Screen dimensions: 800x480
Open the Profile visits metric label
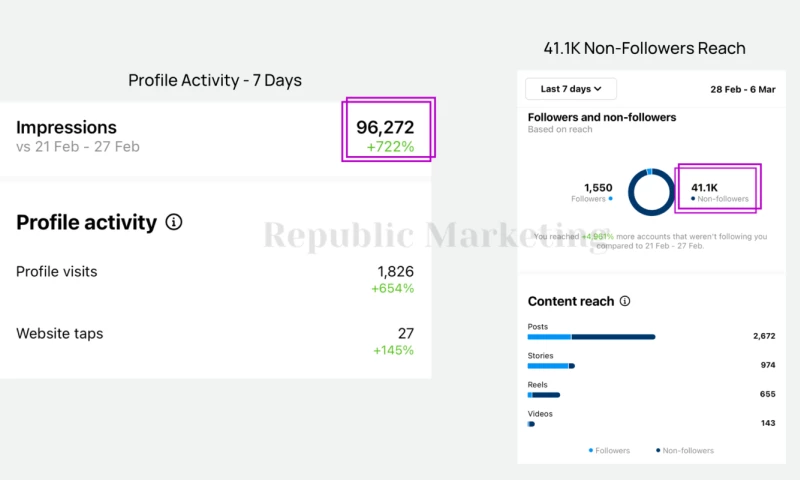[57, 271]
